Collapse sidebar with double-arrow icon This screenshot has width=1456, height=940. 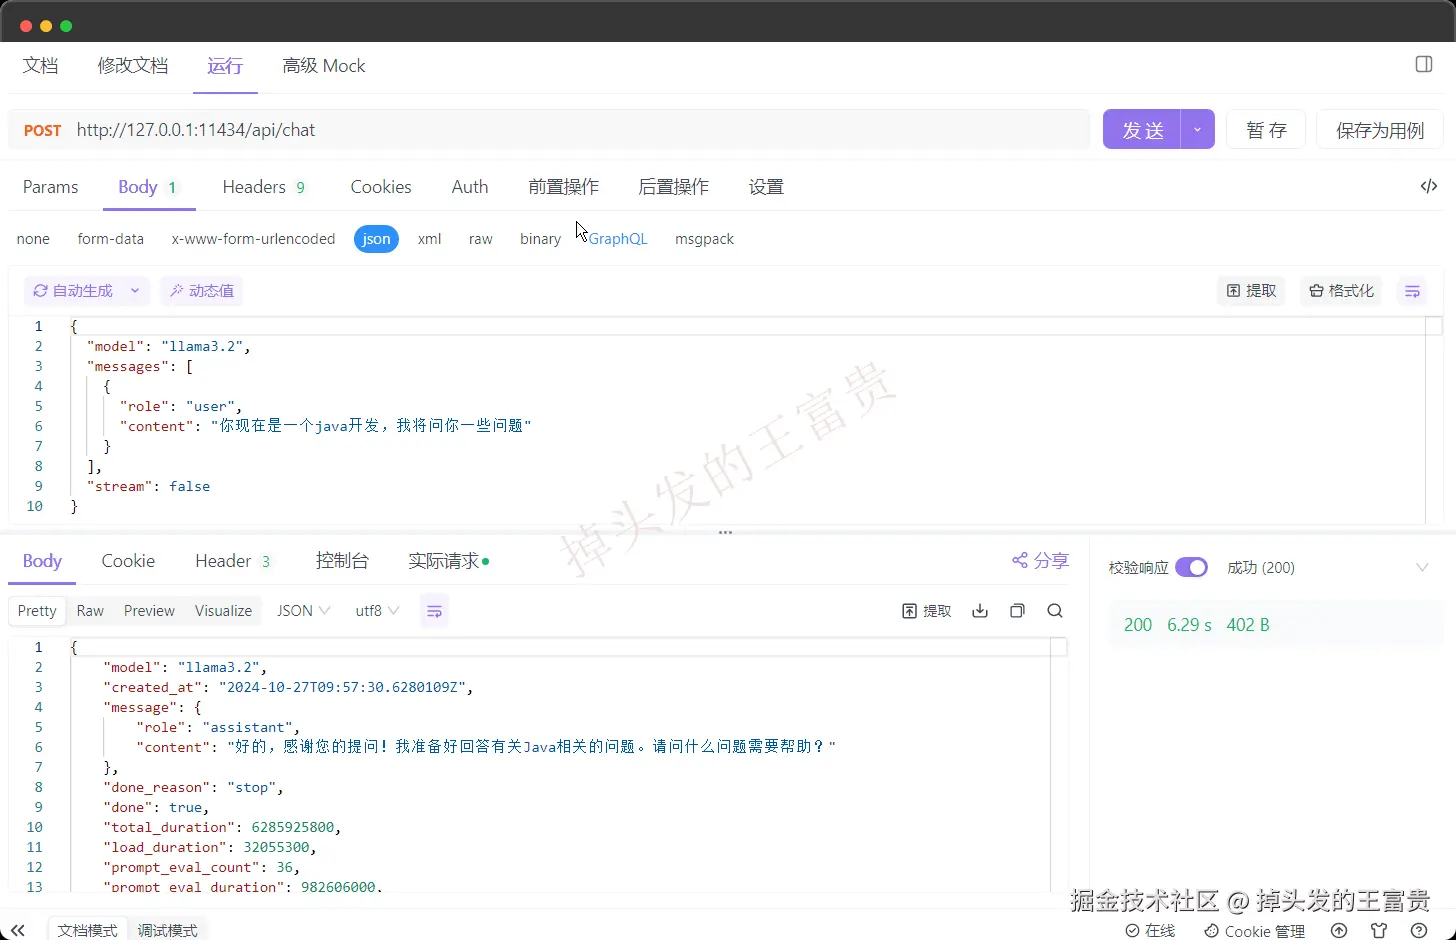pyautogui.click(x=17, y=930)
